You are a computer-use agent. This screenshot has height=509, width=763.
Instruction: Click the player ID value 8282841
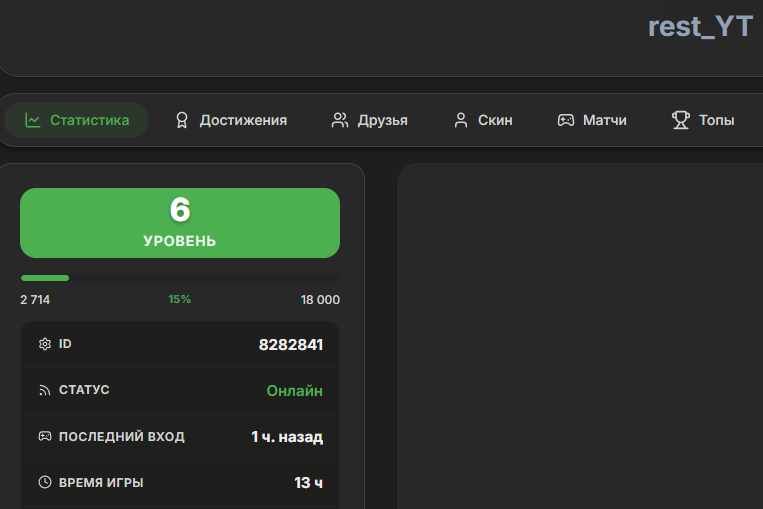click(291, 345)
